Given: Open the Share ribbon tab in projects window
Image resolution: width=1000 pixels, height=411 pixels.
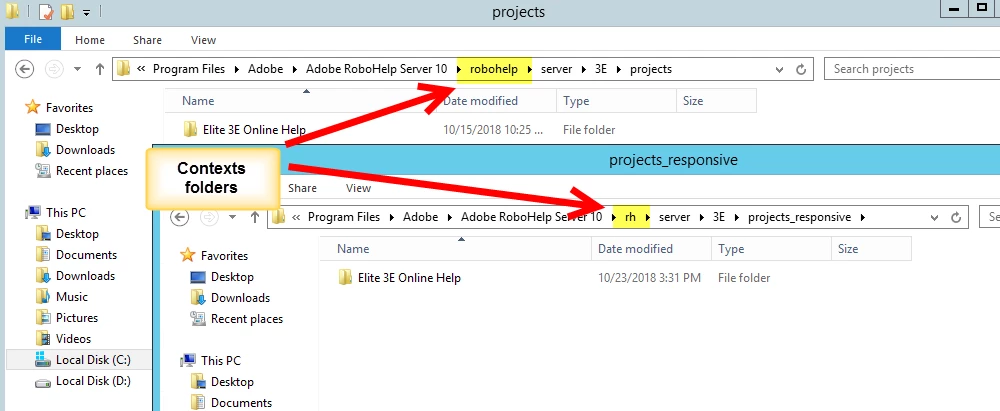Looking at the screenshot, I should [147, 40].
